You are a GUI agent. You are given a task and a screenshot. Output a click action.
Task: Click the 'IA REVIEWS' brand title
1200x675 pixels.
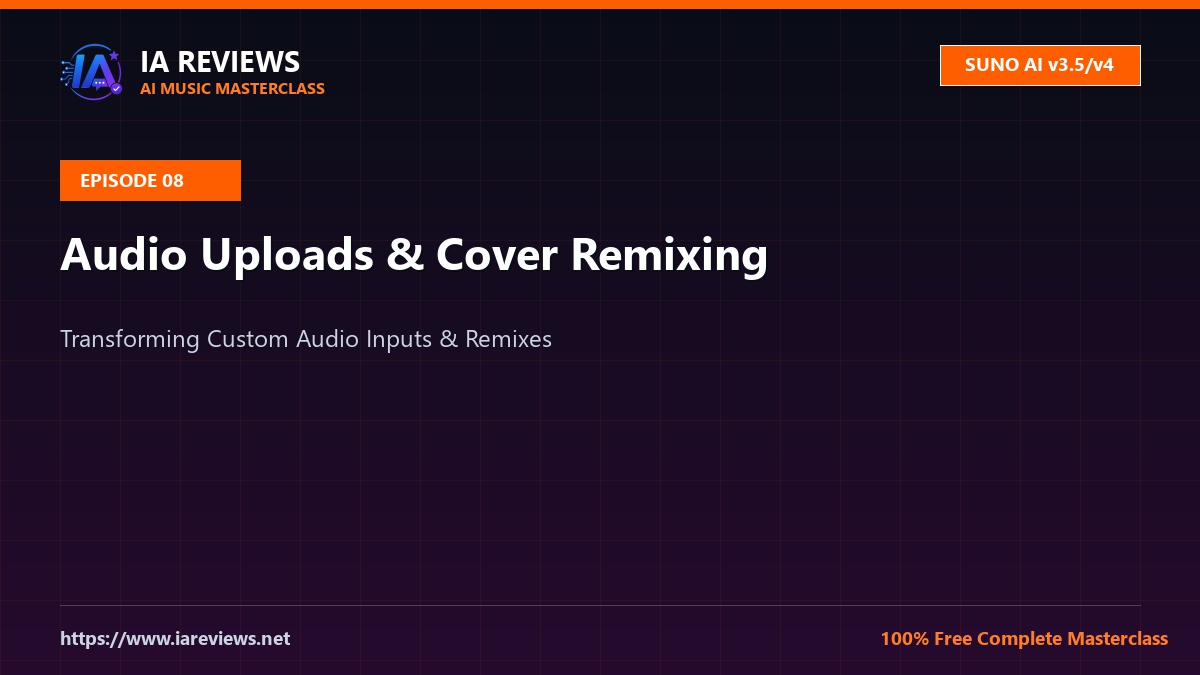220,61
